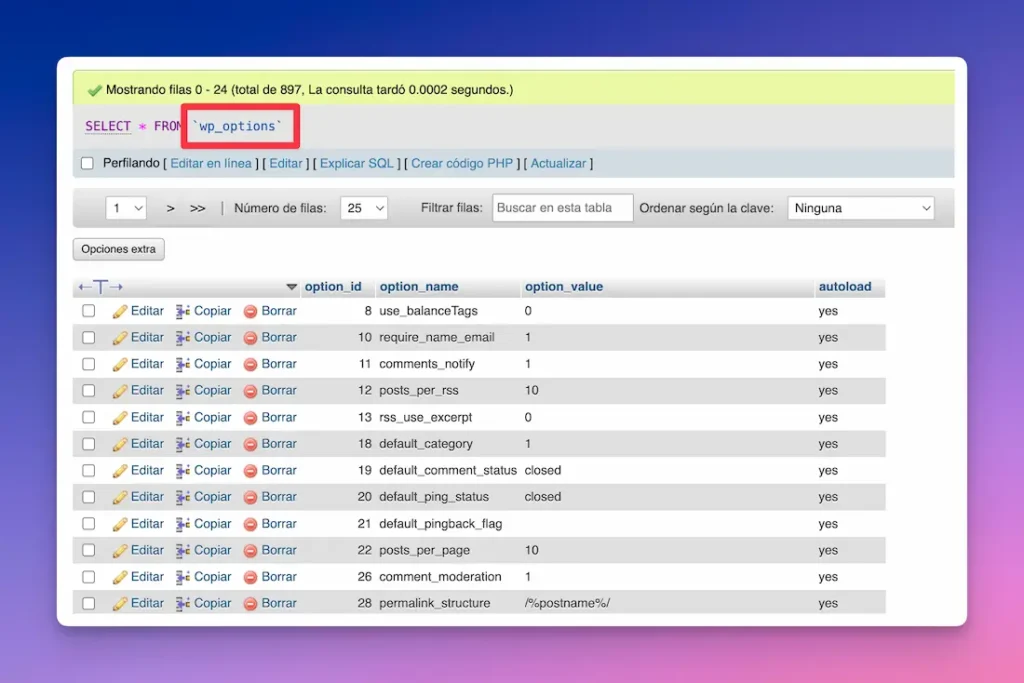
Task: Select the checkbox on the use_balanceTags row
Action: click(x=87, y=311)
